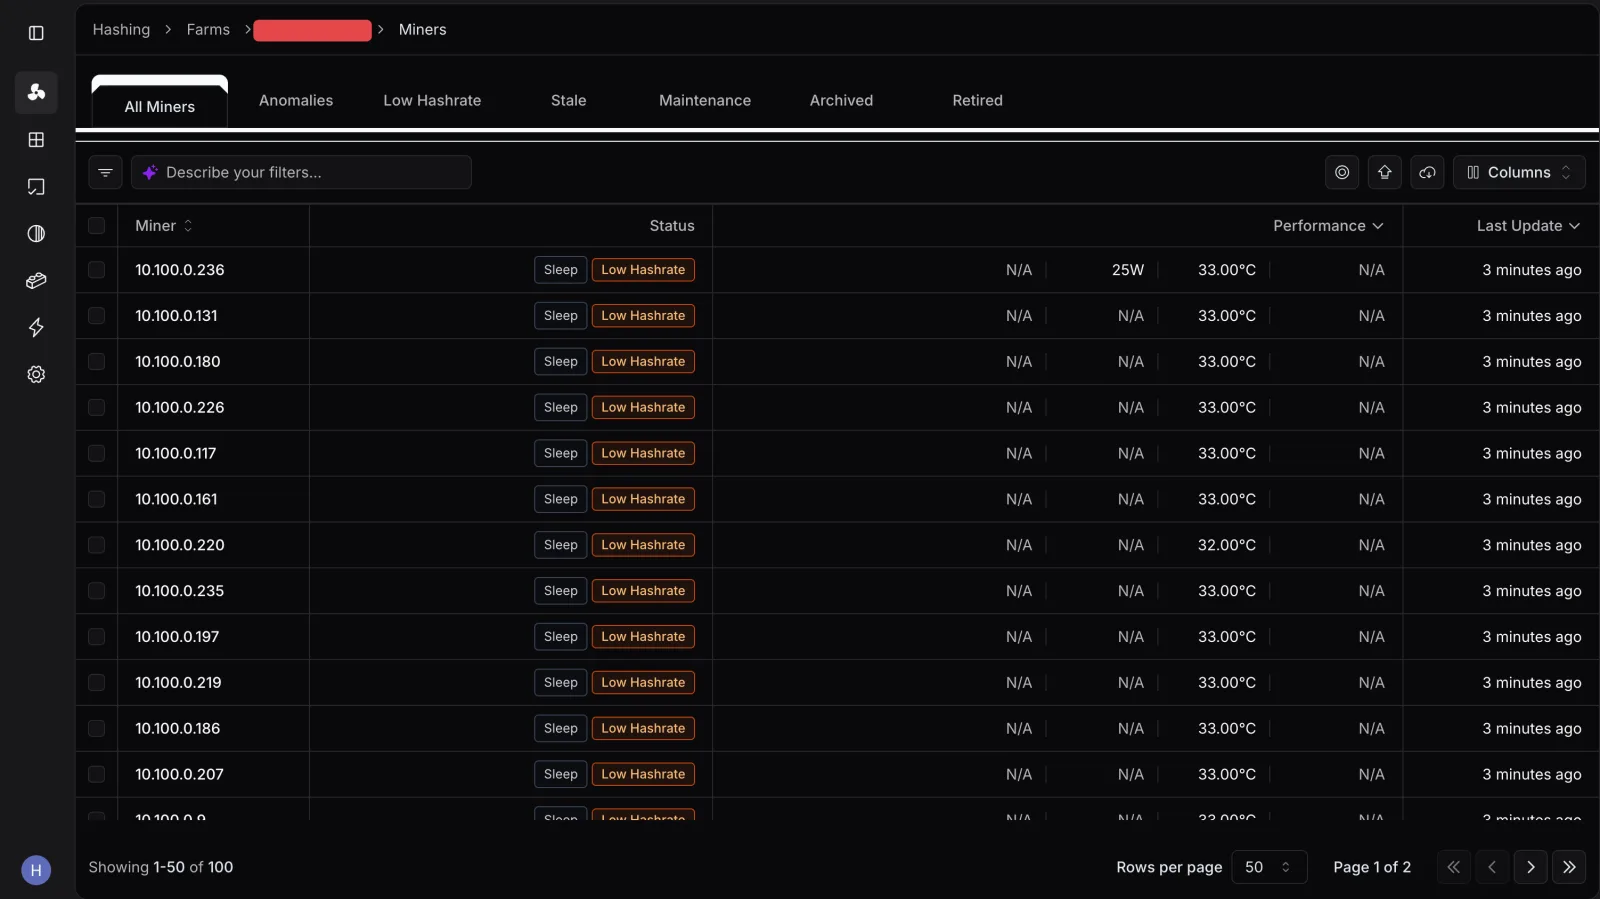Click Low Hashrate badge for 10.100.0.207
This screenshot has width=1600, height=899.
643,774
